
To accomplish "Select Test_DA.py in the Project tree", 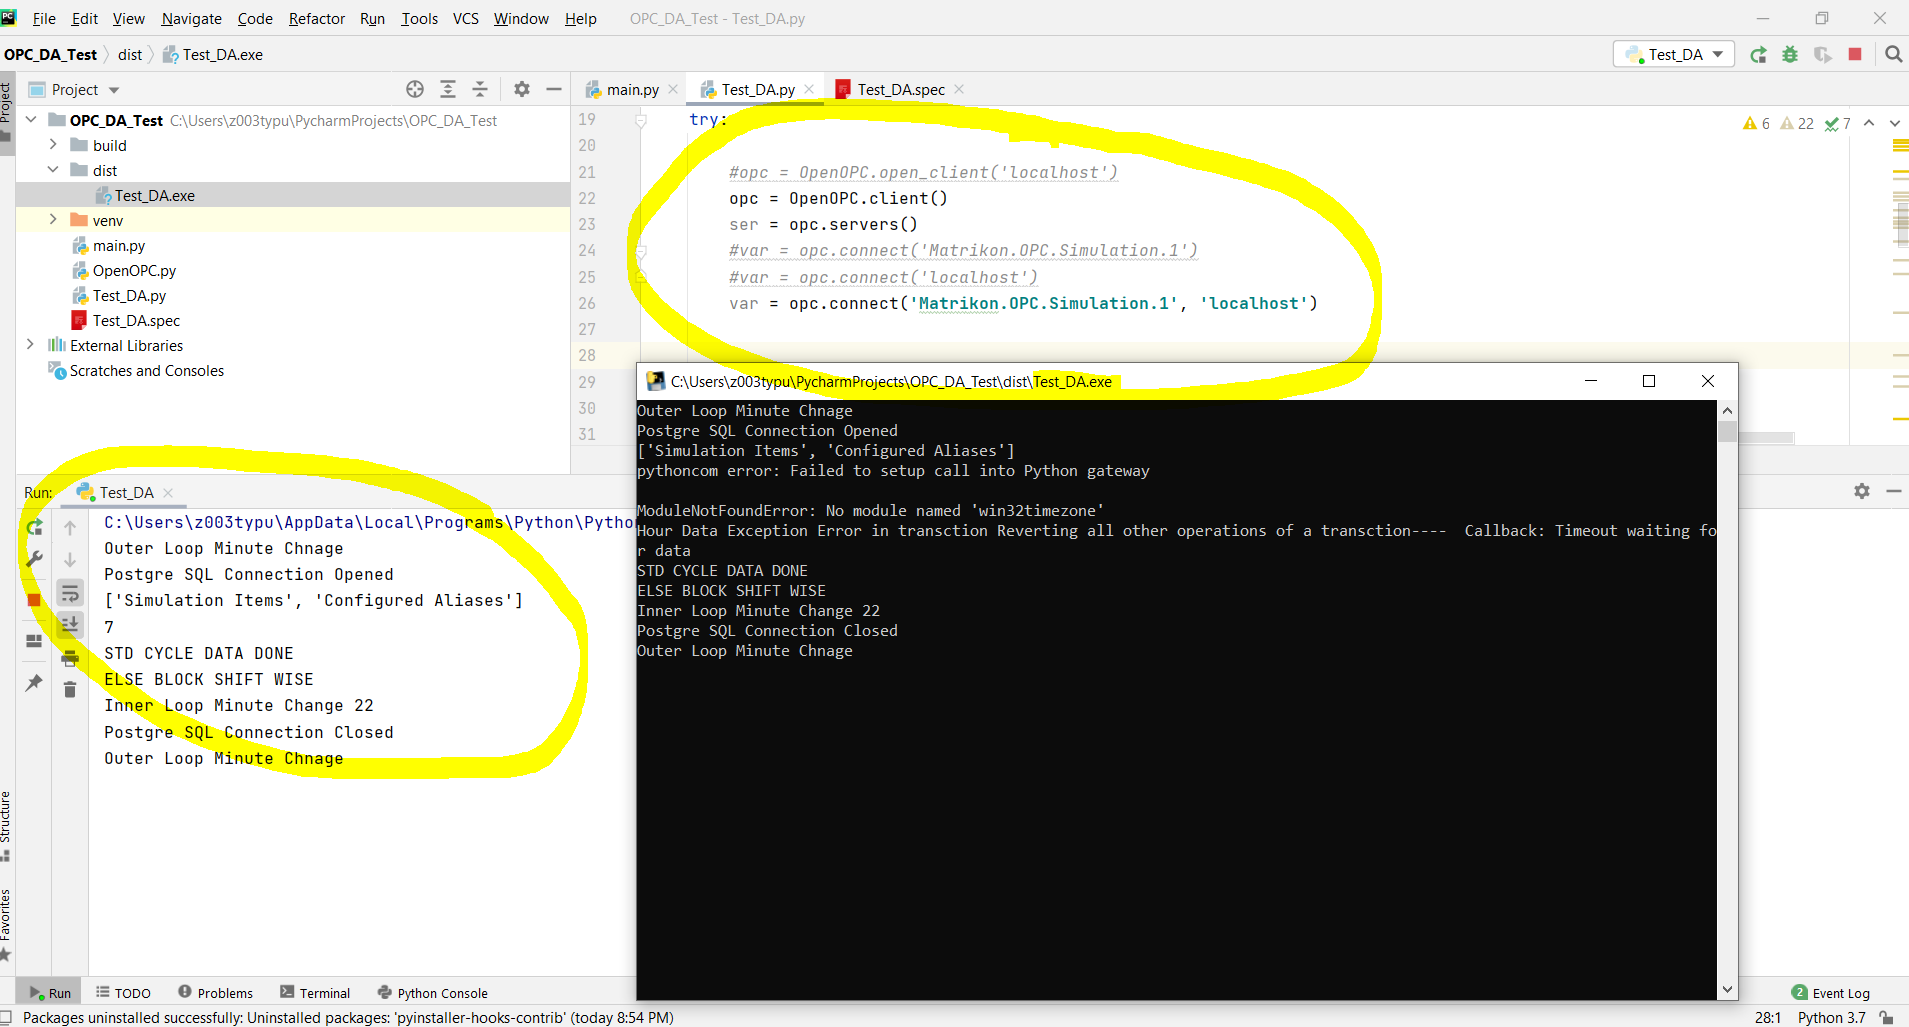I will 129,295.
